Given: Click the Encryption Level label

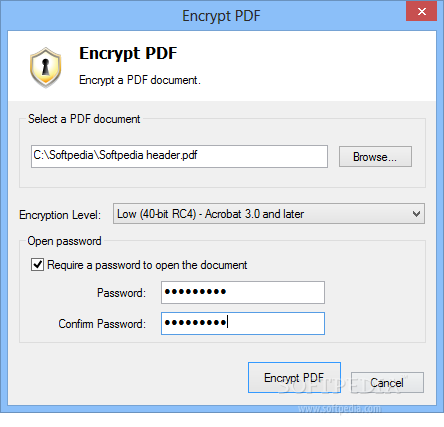Looking at the screenshot, I should (60, 215).
